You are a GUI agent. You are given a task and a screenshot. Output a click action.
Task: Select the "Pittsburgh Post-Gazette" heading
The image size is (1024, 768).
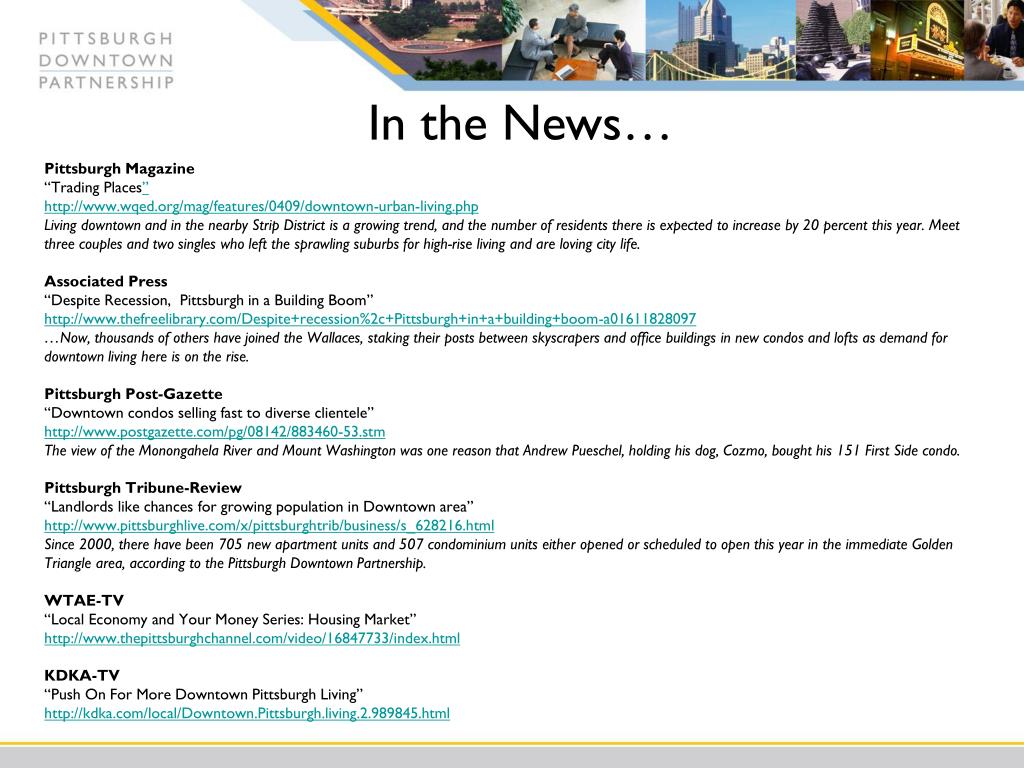pos(133,394)
